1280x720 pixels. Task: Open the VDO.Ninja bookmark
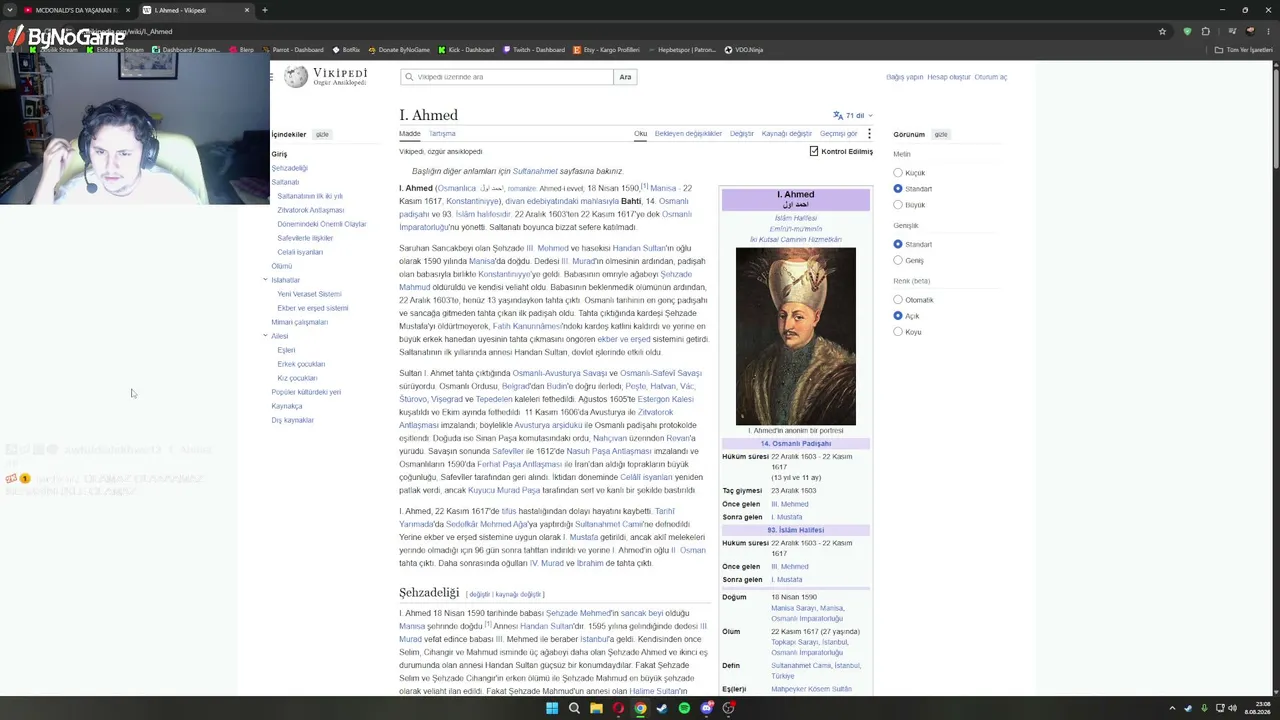[x=743, y=50]
